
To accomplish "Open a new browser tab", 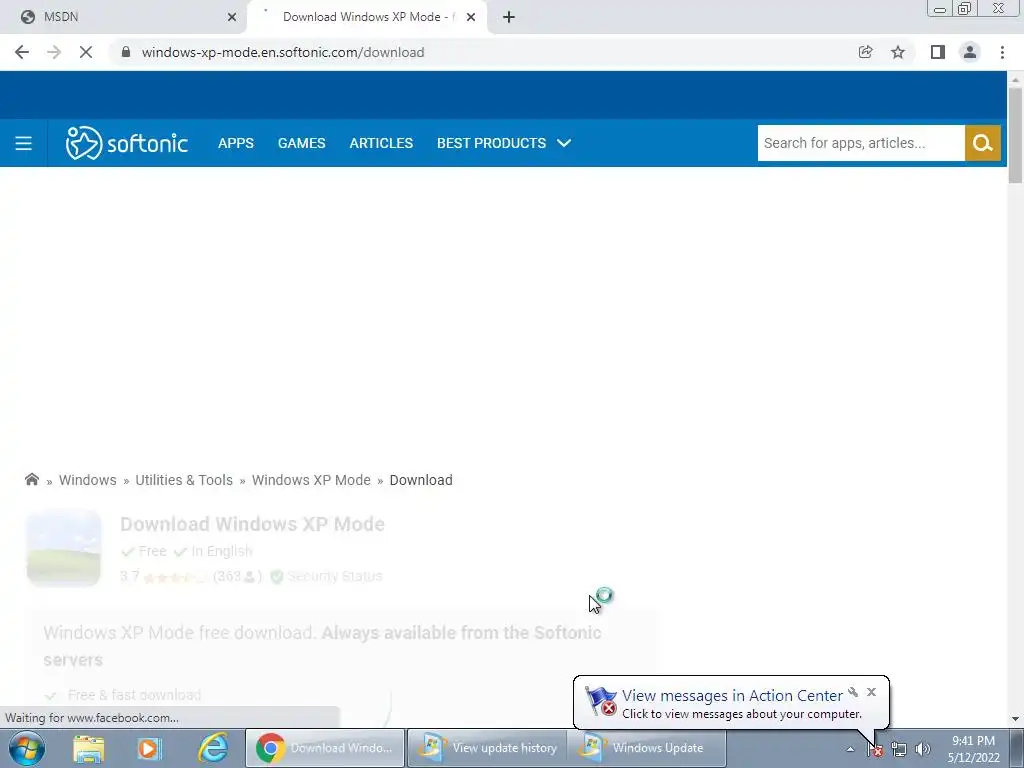I will [x=509, y=17].
